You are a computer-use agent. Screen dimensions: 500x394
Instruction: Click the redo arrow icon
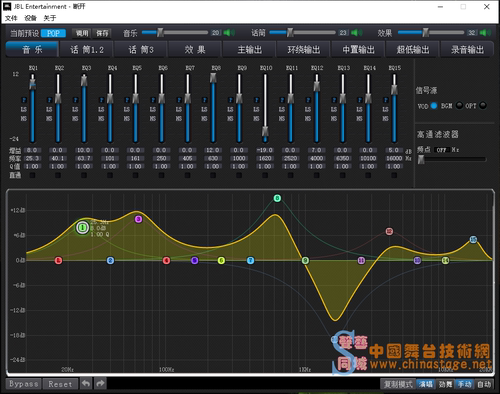100,384
